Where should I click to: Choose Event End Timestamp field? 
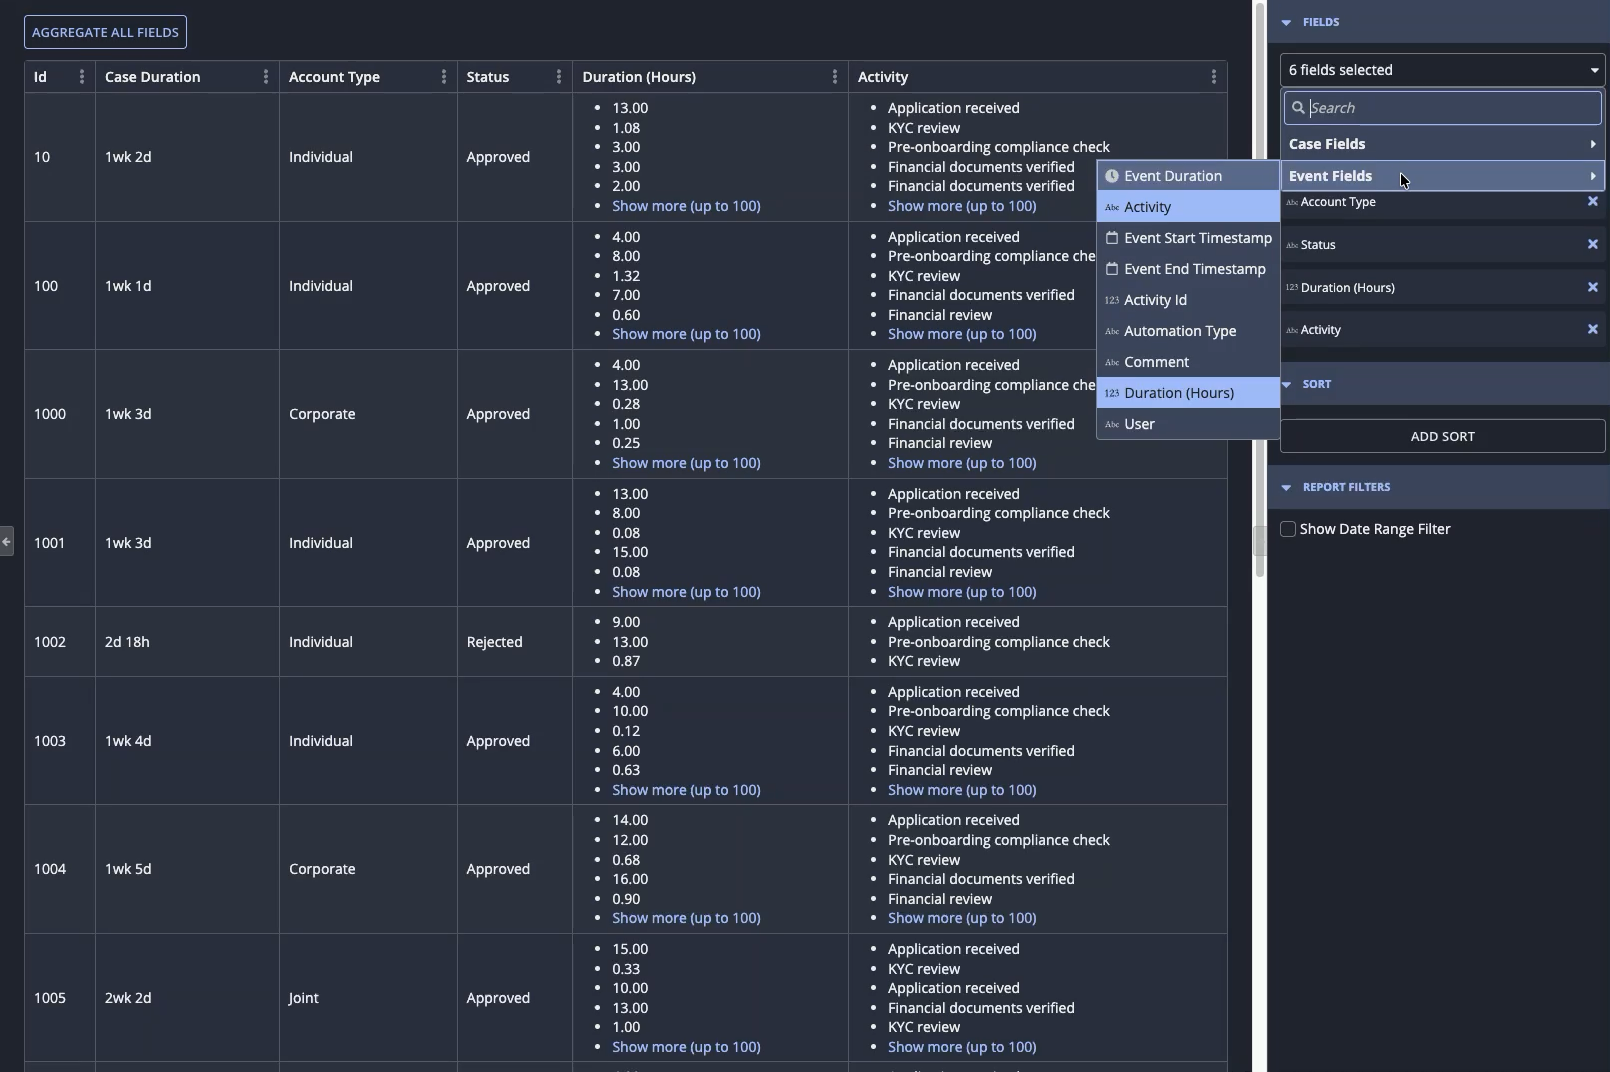click(1188, 269)
